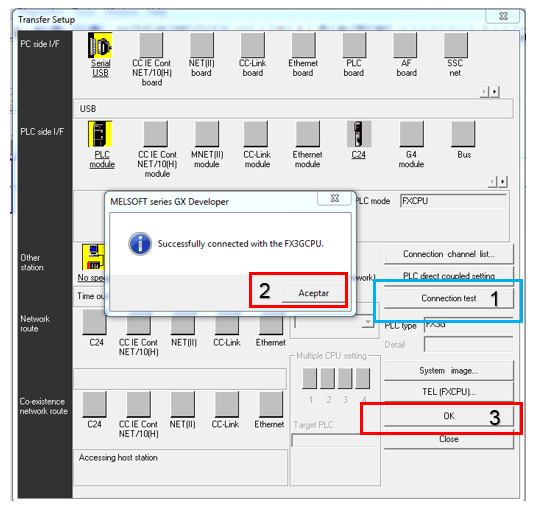
Task: Click the Ethernet module icon
Action: 308,134
